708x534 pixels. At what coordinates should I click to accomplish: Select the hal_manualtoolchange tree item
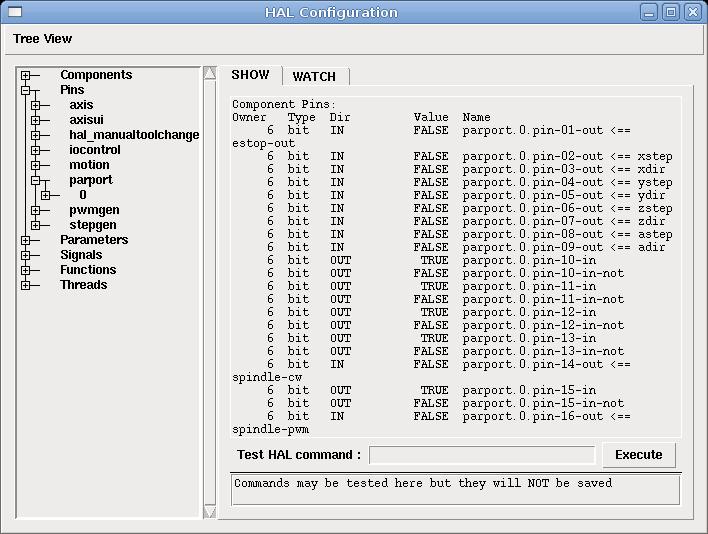(x=134, y=135)
